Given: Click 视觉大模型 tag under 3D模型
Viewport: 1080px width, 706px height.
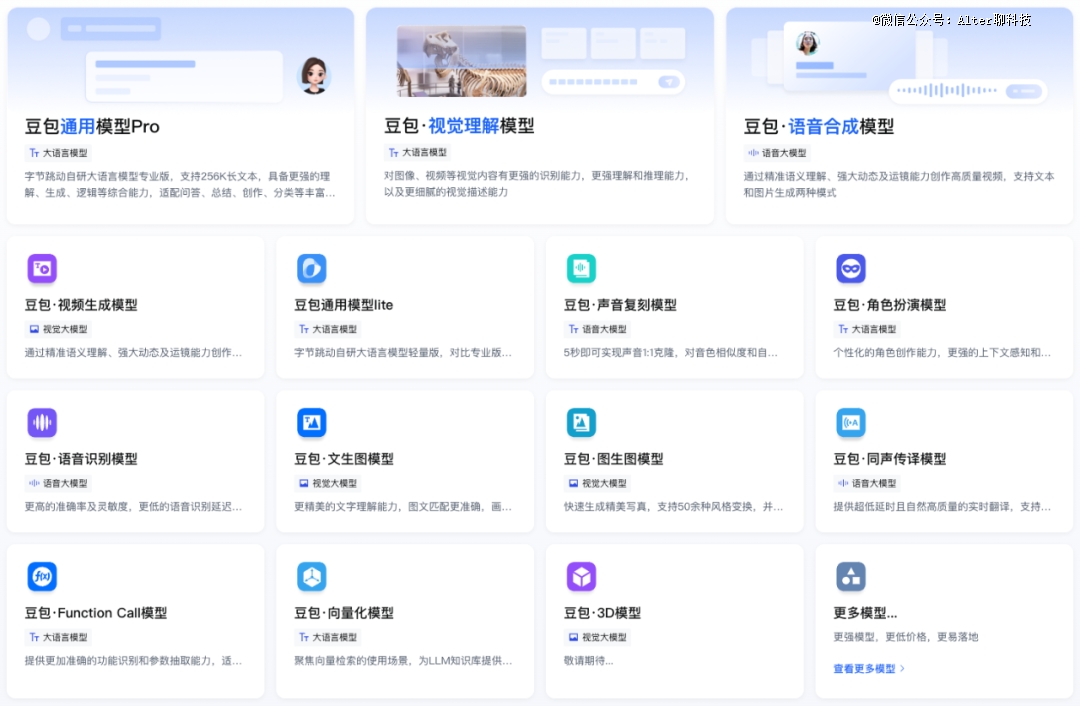Looking at the screenshot, I should click(597, 637).
